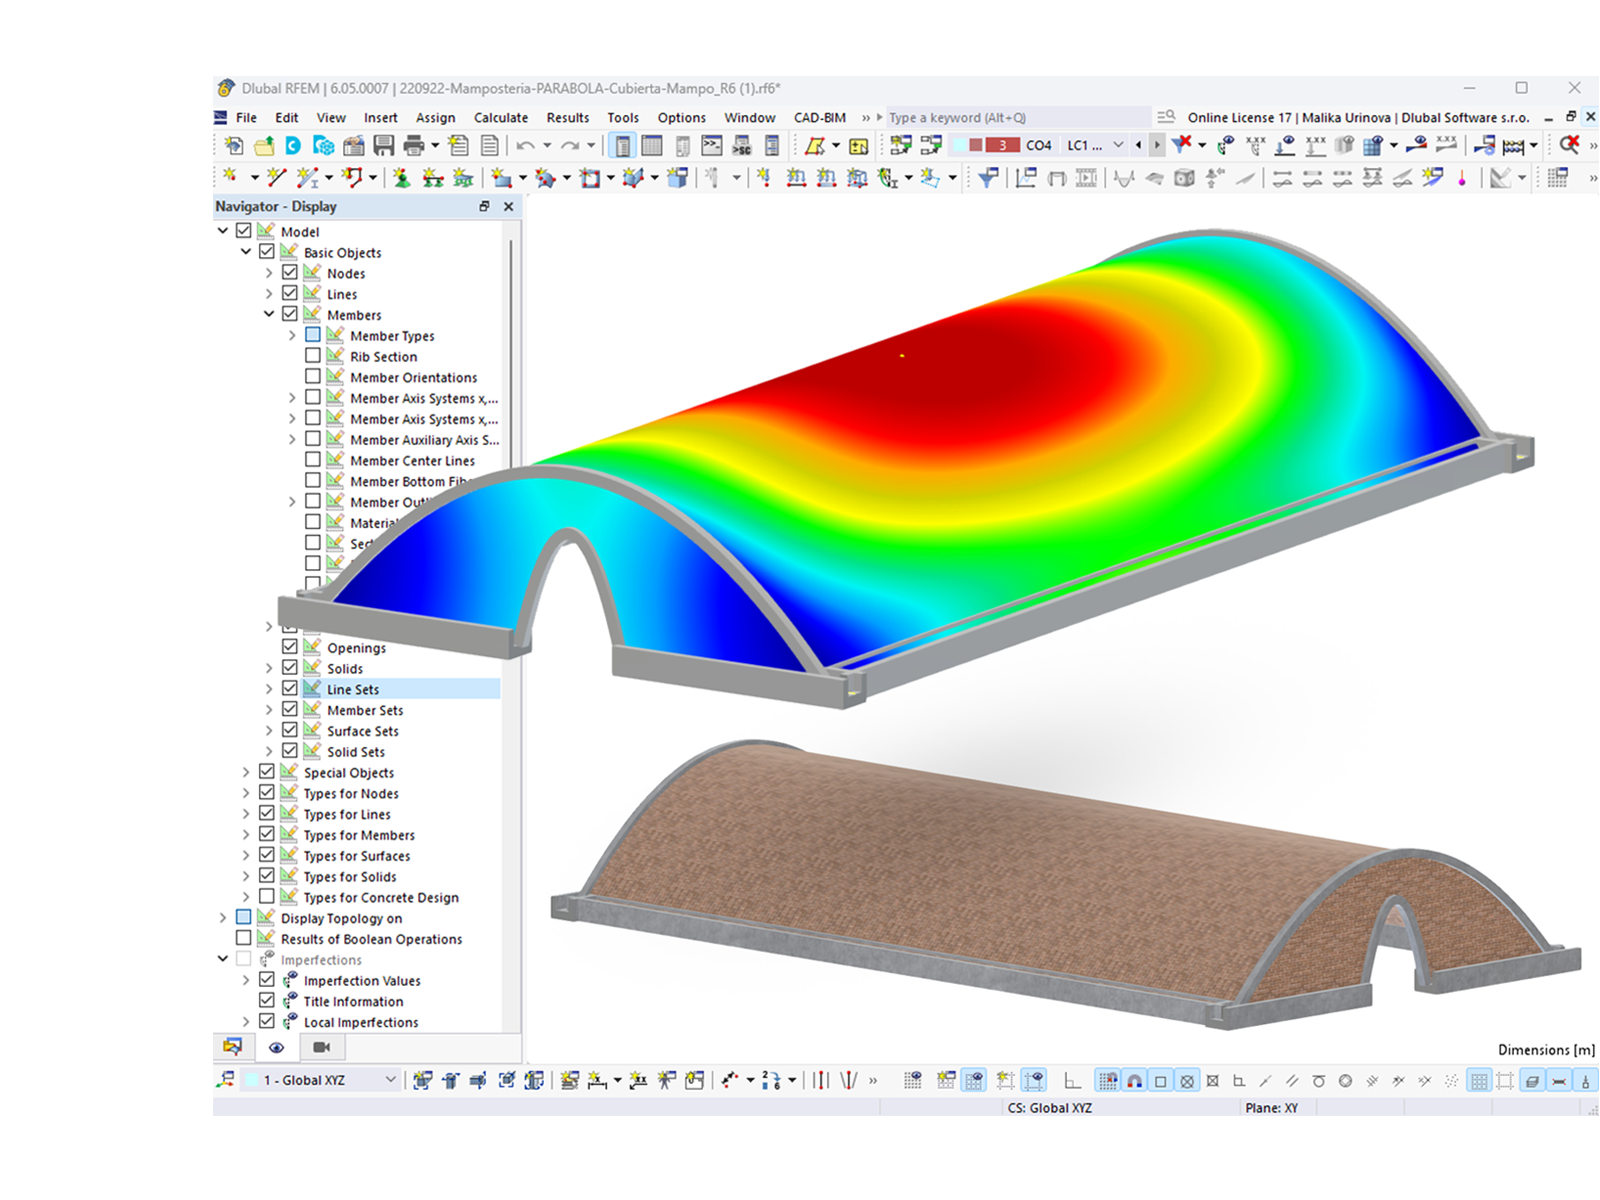This screenshot has width=1600, height=1200.
Task: Select the Line Sets tree item
Action: coord(353,689)
